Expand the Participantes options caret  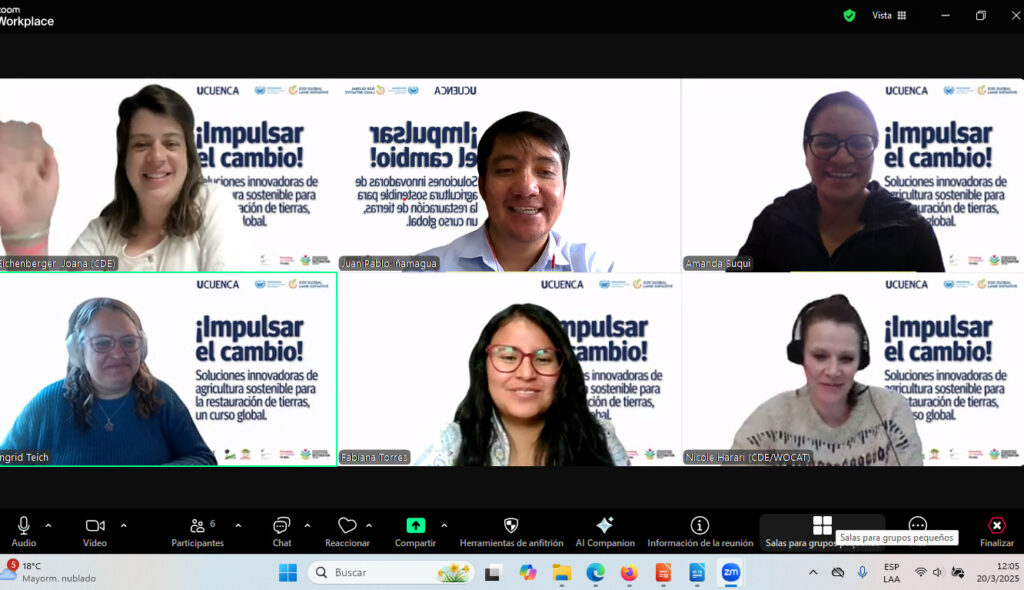tap(238, 525)
